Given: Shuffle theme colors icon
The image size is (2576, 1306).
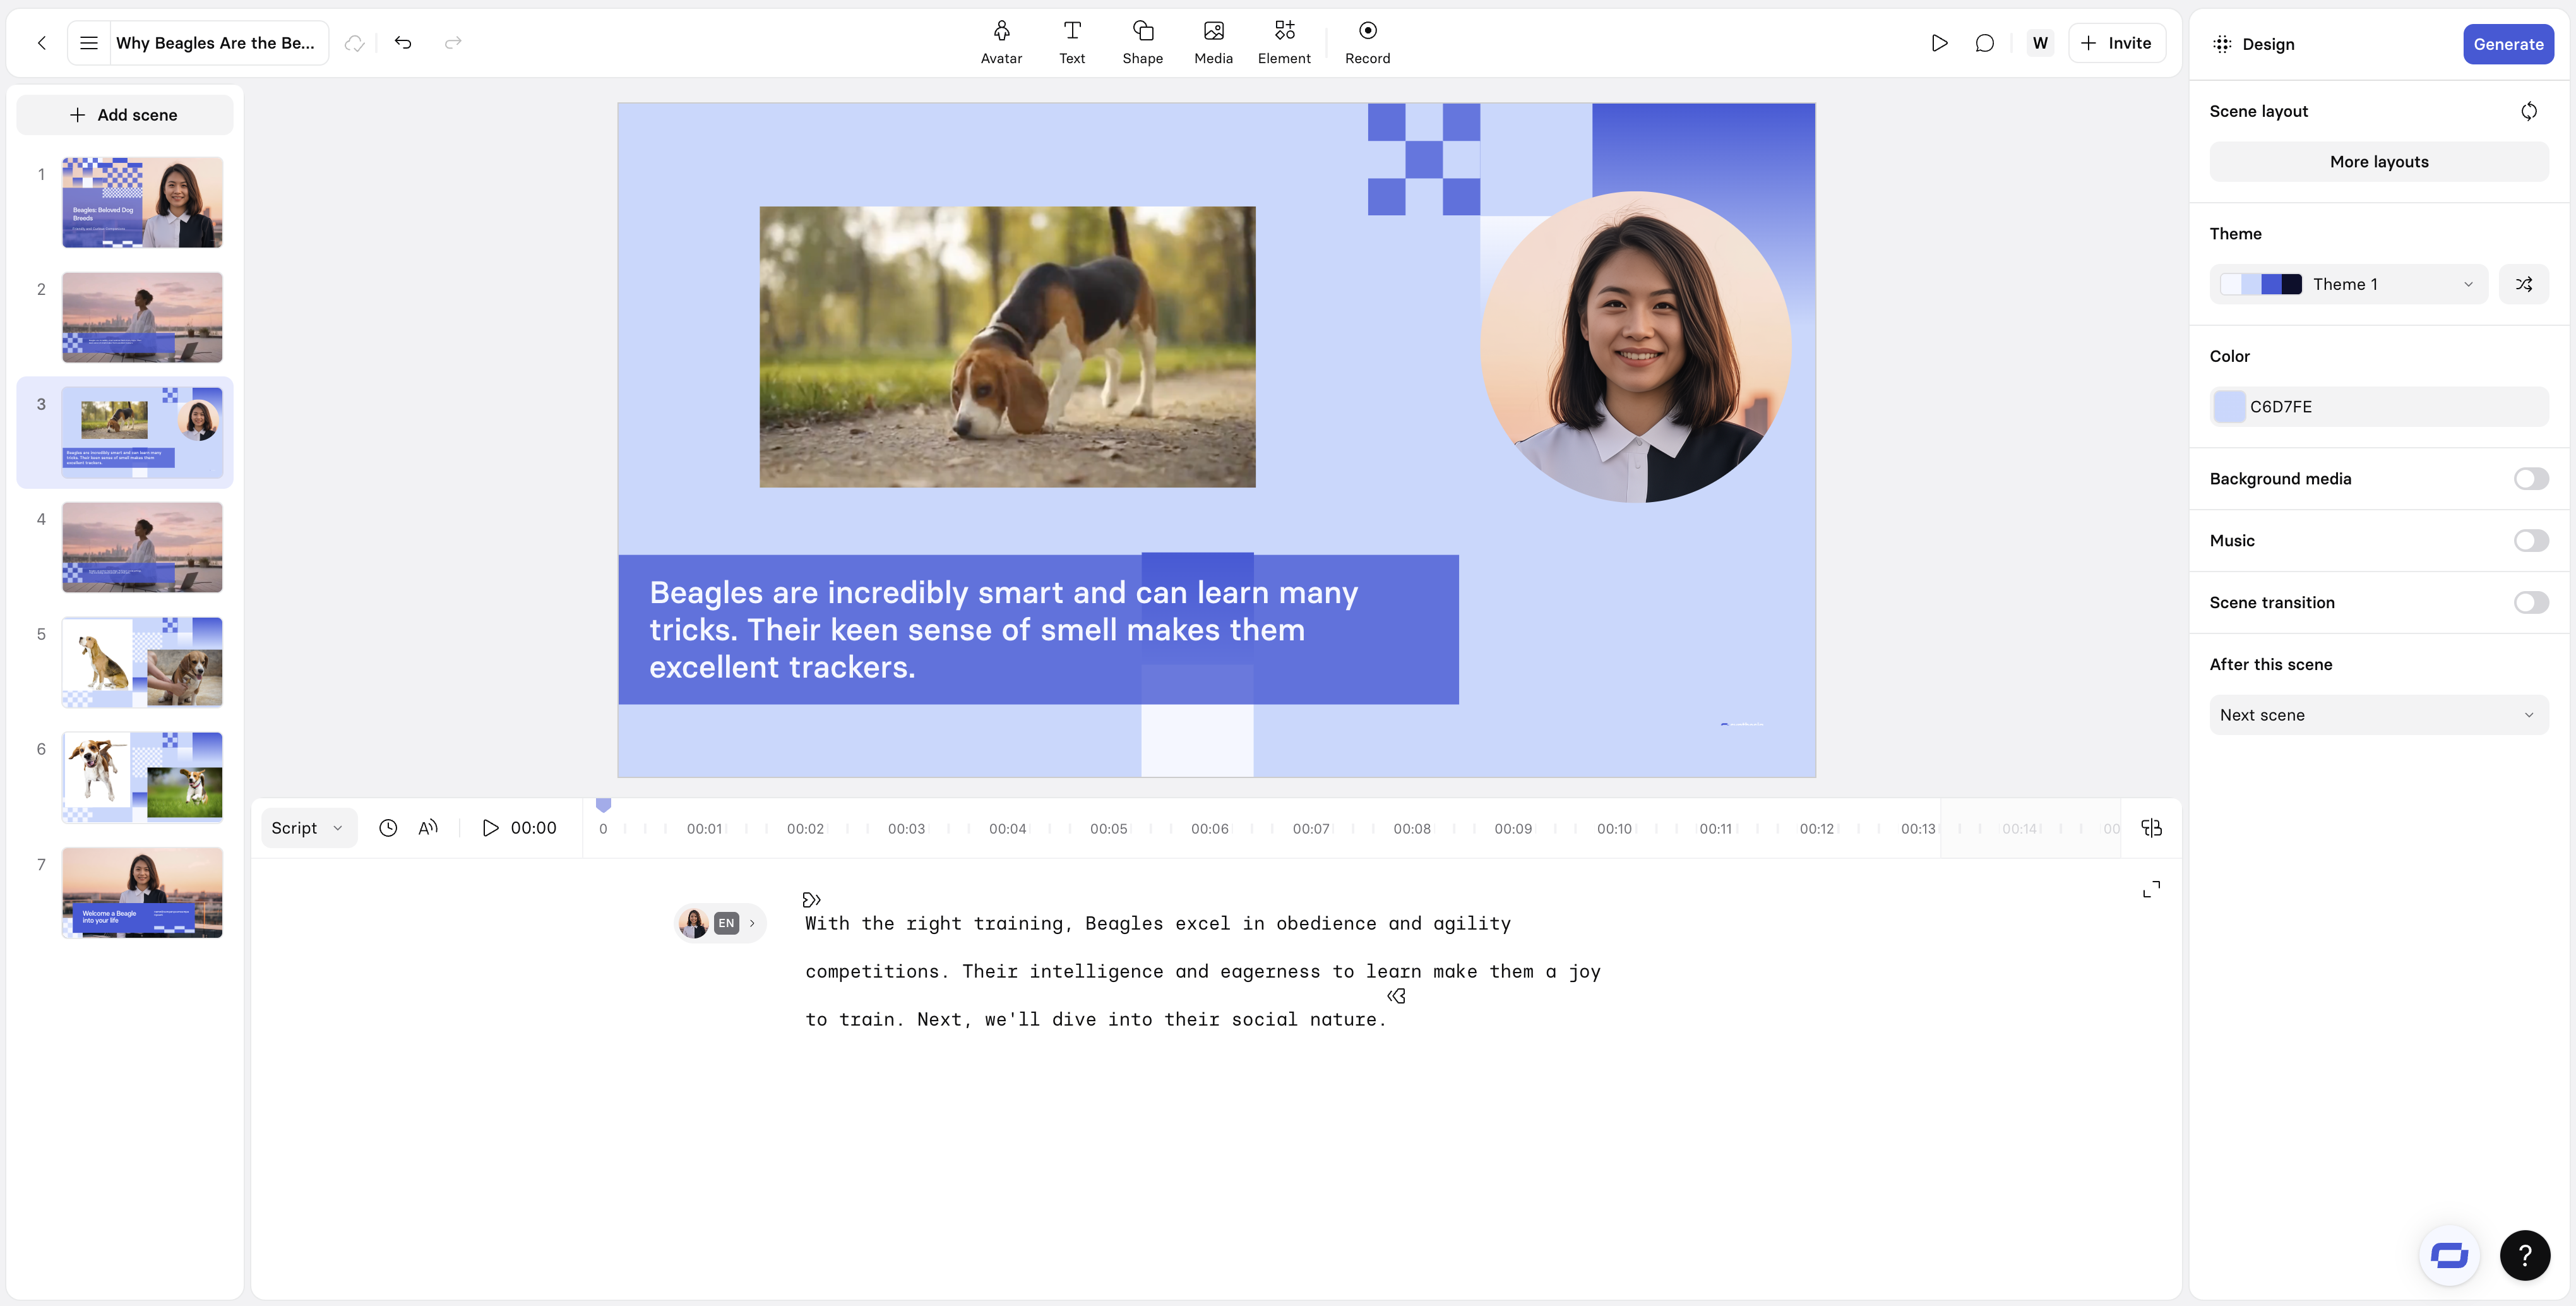Looking at the screenshot, I should click(2523, 284).
